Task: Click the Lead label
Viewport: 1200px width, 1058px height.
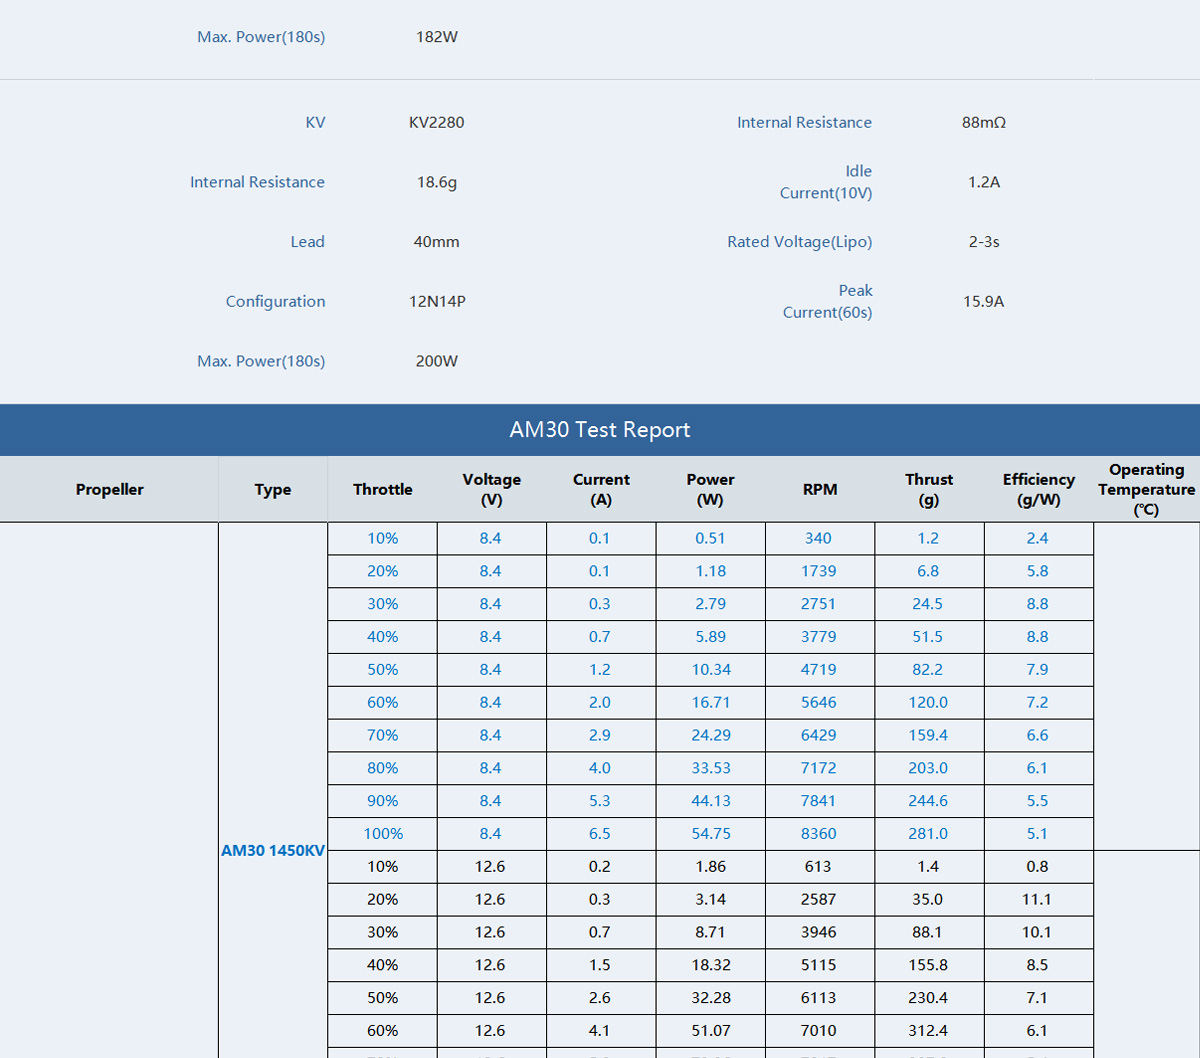Action: click(308, 242)
